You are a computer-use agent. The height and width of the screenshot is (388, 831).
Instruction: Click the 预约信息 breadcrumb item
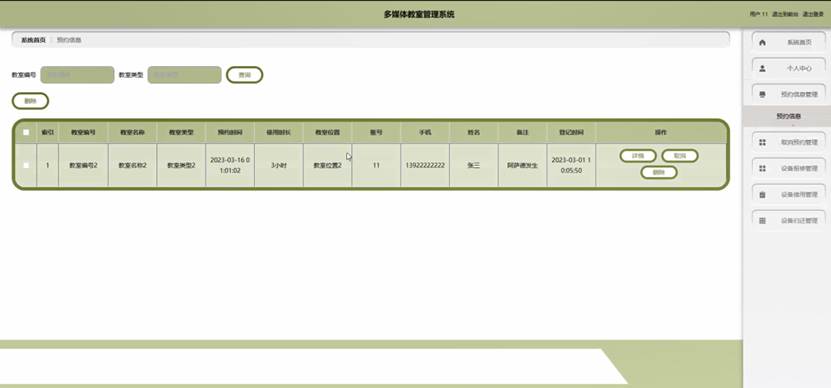coord(69,40)
